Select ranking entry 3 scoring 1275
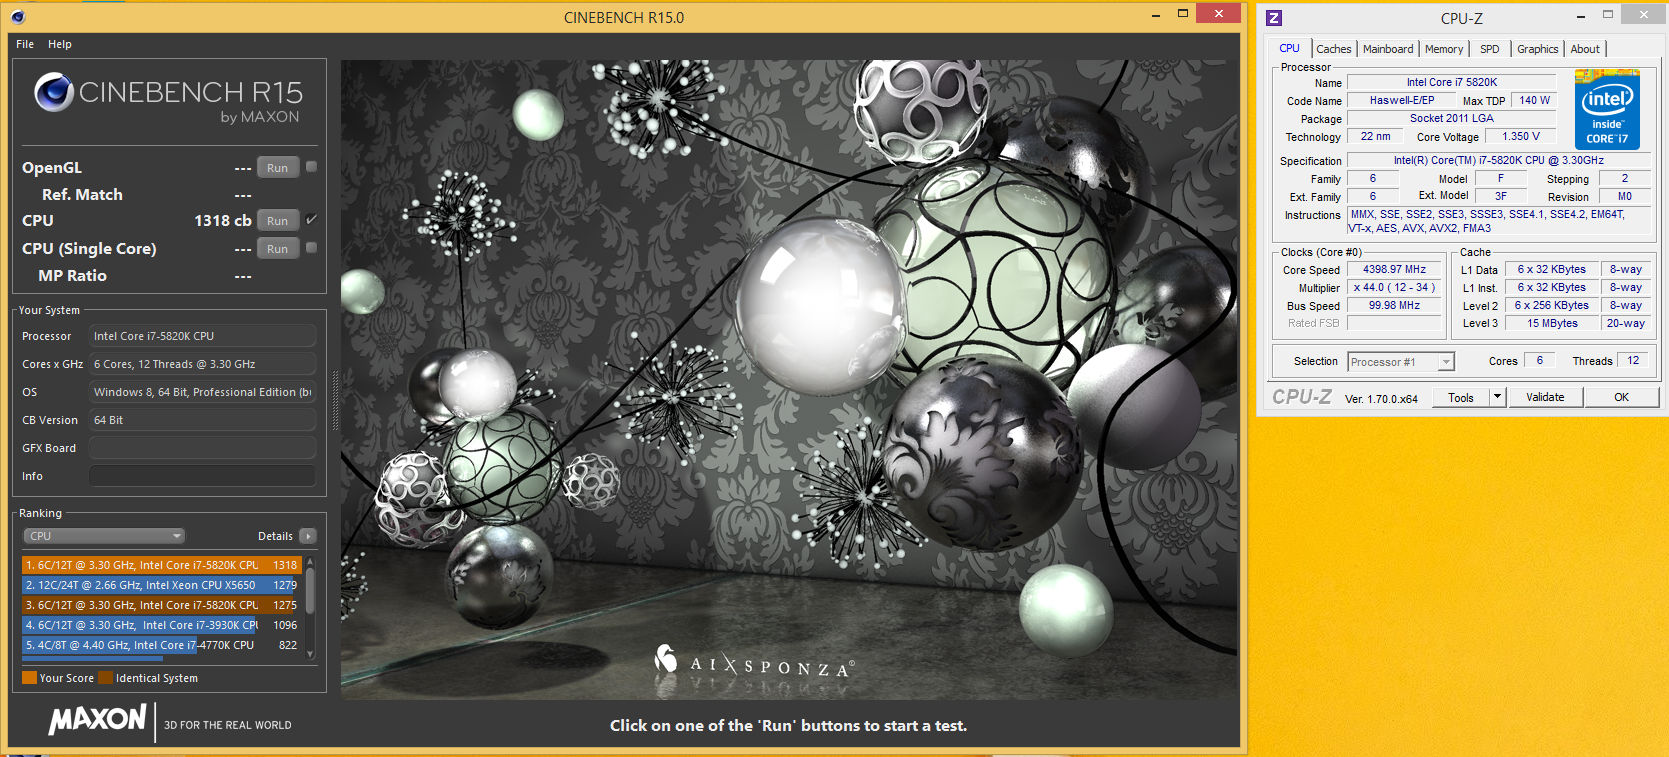Viewport: 1669px width, 757px height. [162, 605]
